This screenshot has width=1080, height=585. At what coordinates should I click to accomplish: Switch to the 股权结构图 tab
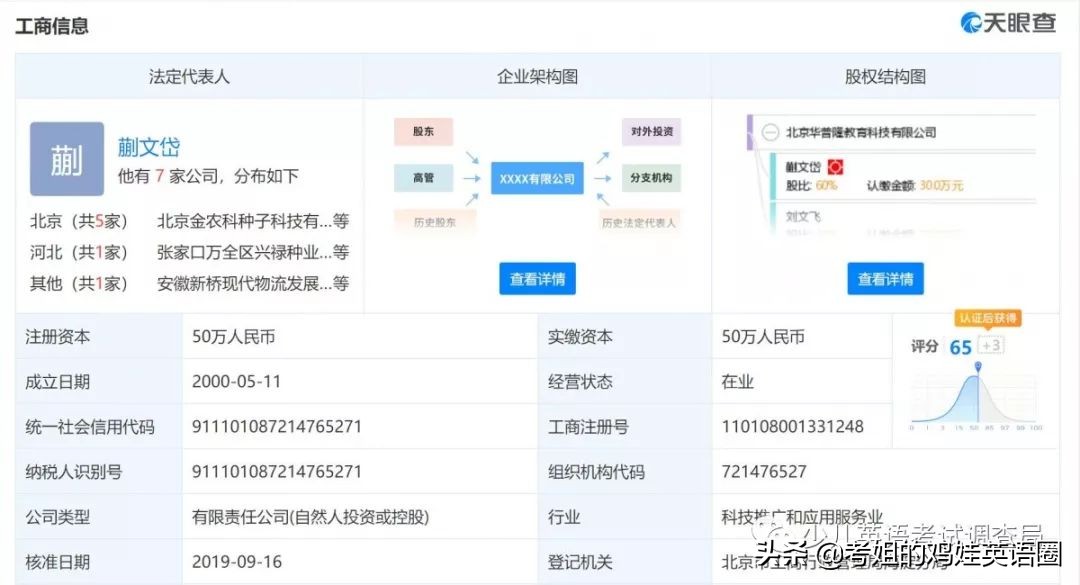[x=884, y=76]
